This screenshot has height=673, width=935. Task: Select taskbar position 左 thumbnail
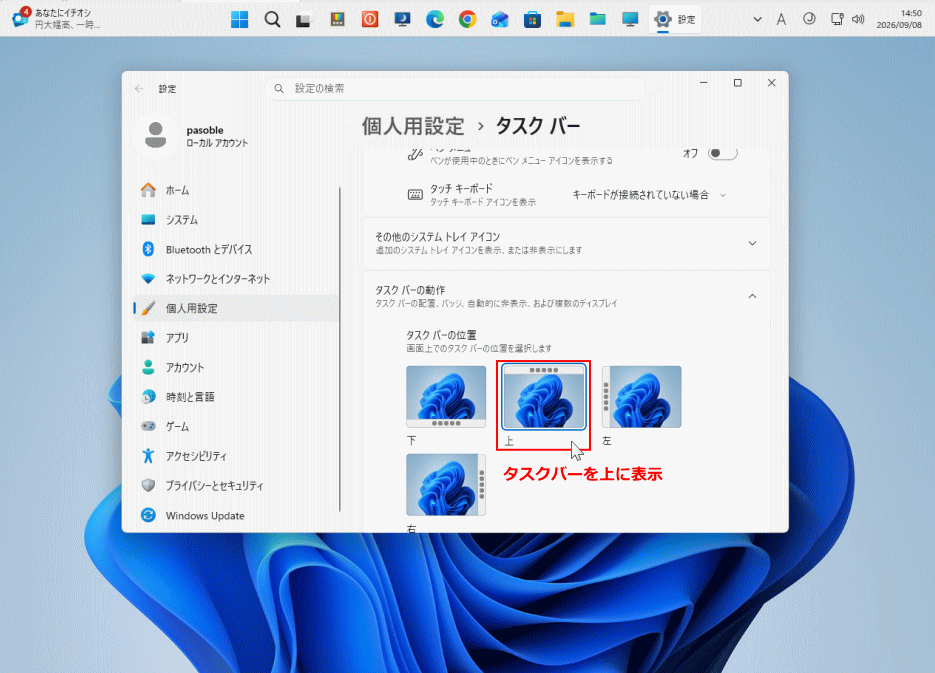pos(641,396)
